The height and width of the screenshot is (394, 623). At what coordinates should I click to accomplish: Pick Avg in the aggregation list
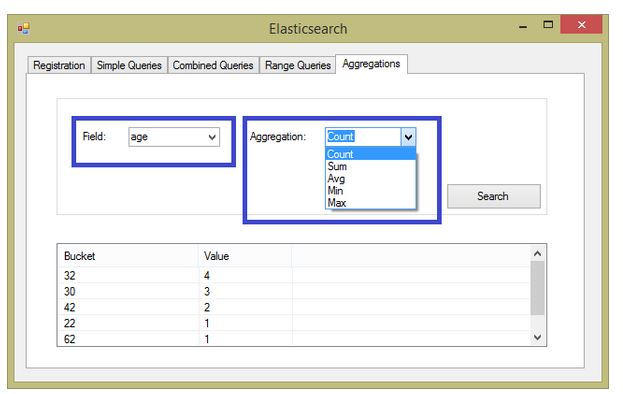pos(370,179)
